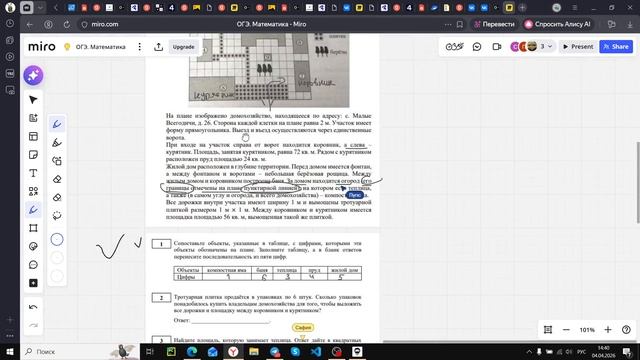640x360 pixels.
Task: Open File Explorer in taskbar
Action: 254,351
